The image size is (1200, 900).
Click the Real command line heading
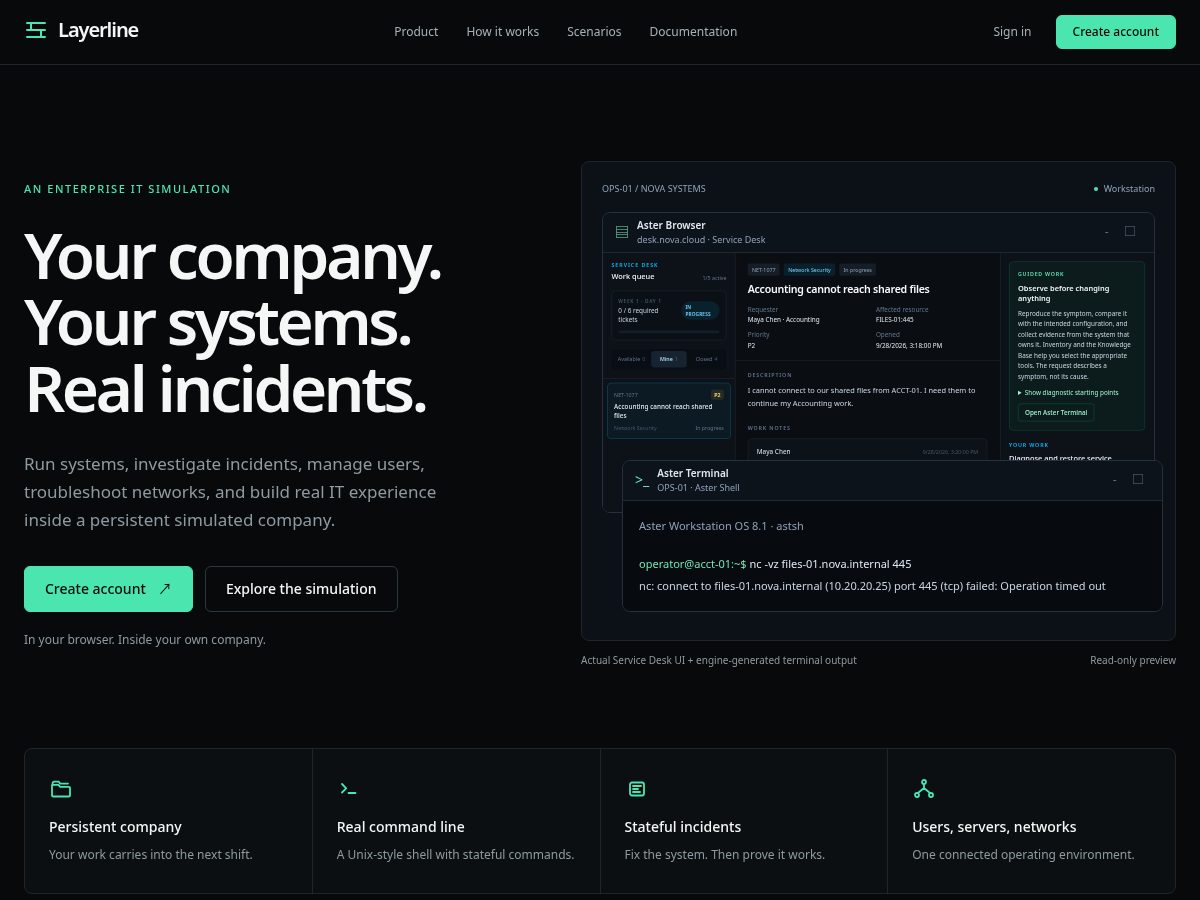[401, 827]
